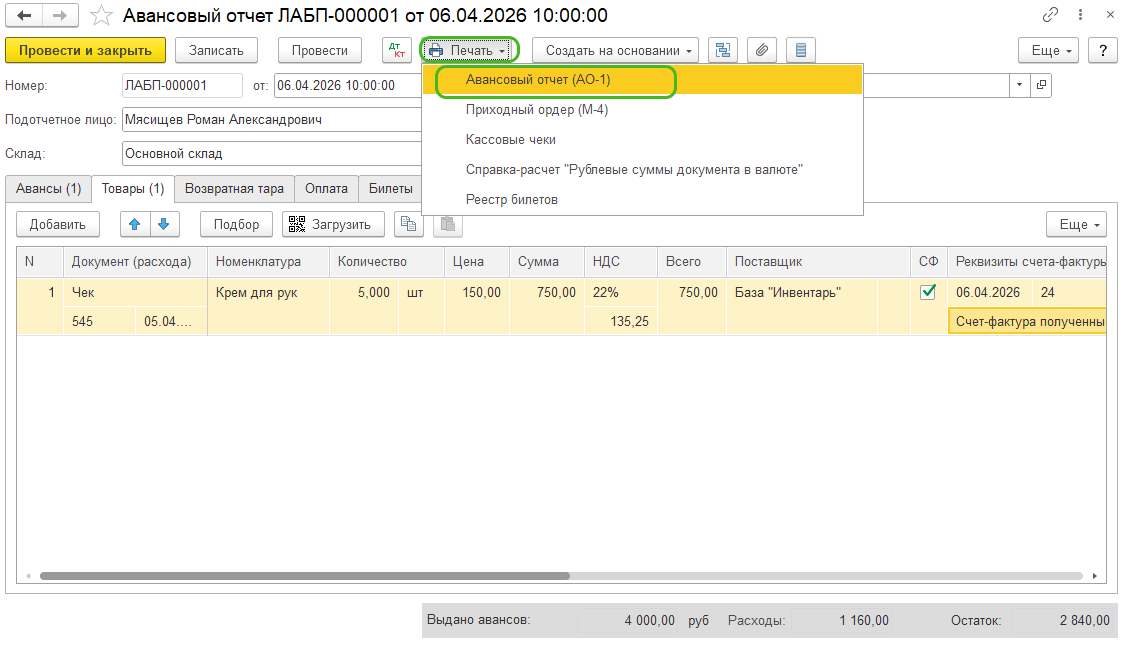This screenshot has width=1124, height=645.
Task: Open Еще menu above the goods table
Action: point(1076,224)
